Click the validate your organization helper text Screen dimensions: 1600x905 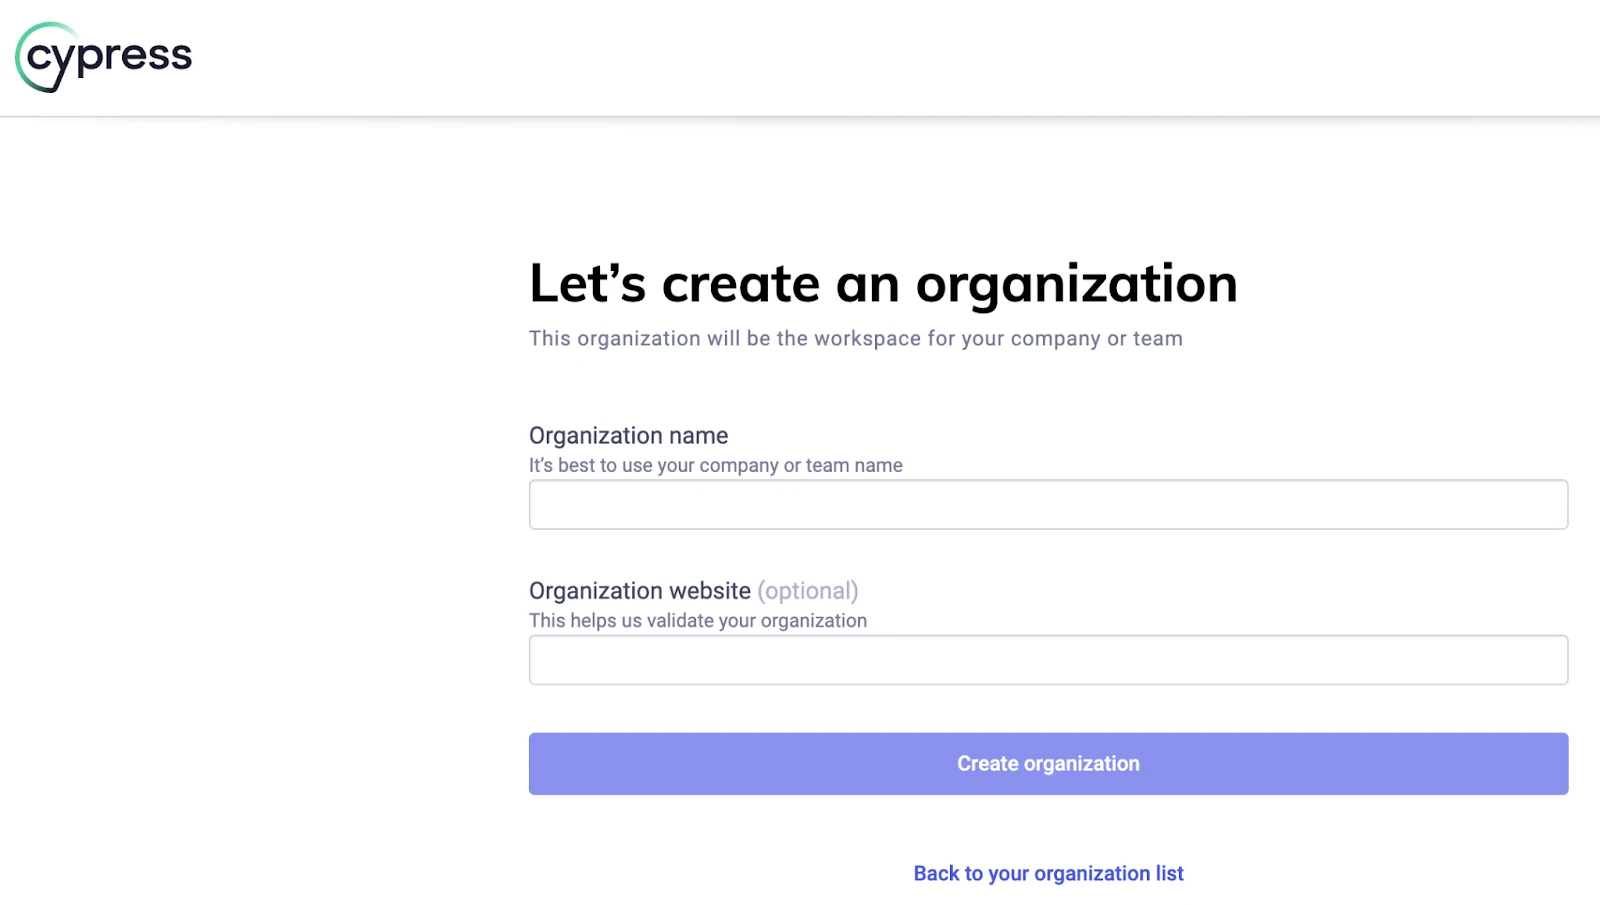point(697,620)
